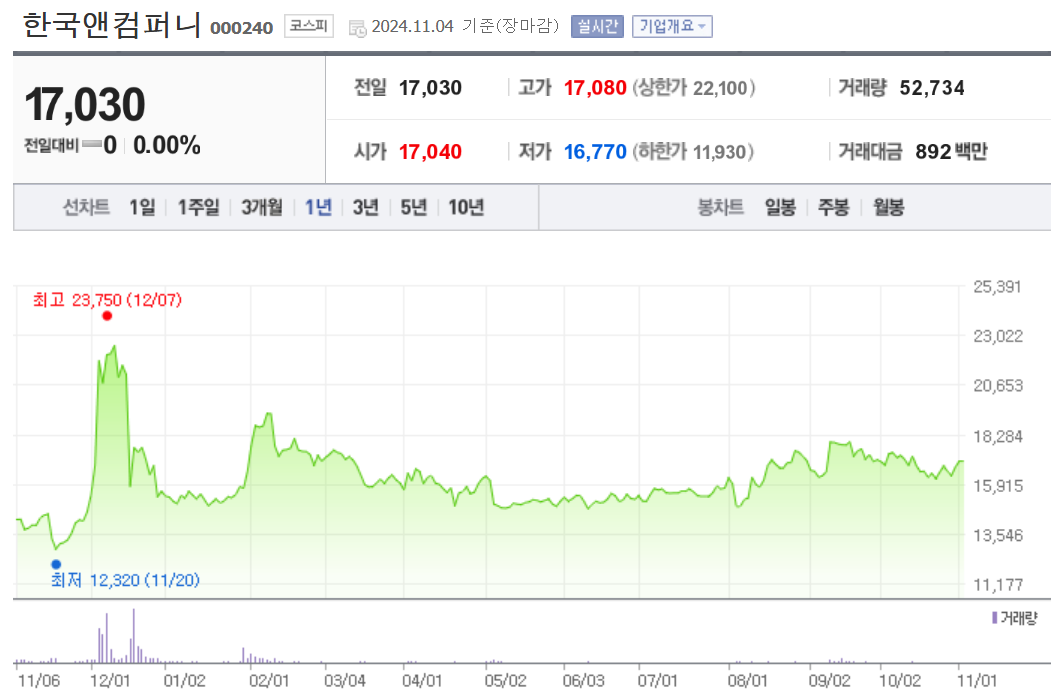Click the 최고 23,750 (12/07) label
This screenshot has width=1051, height=700.
[107, 300]
